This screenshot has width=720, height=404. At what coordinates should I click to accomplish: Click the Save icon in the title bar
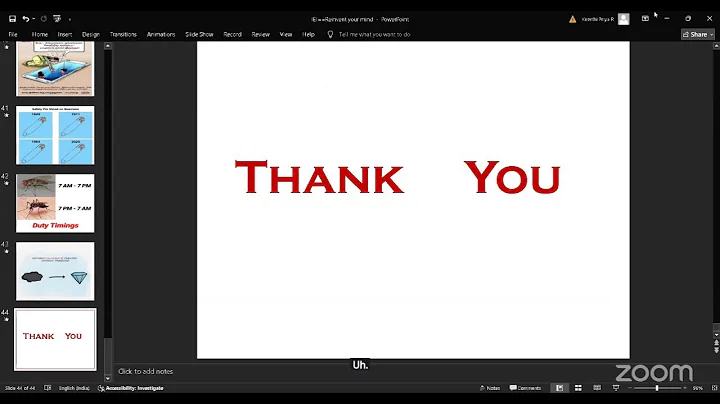point(12,19)
